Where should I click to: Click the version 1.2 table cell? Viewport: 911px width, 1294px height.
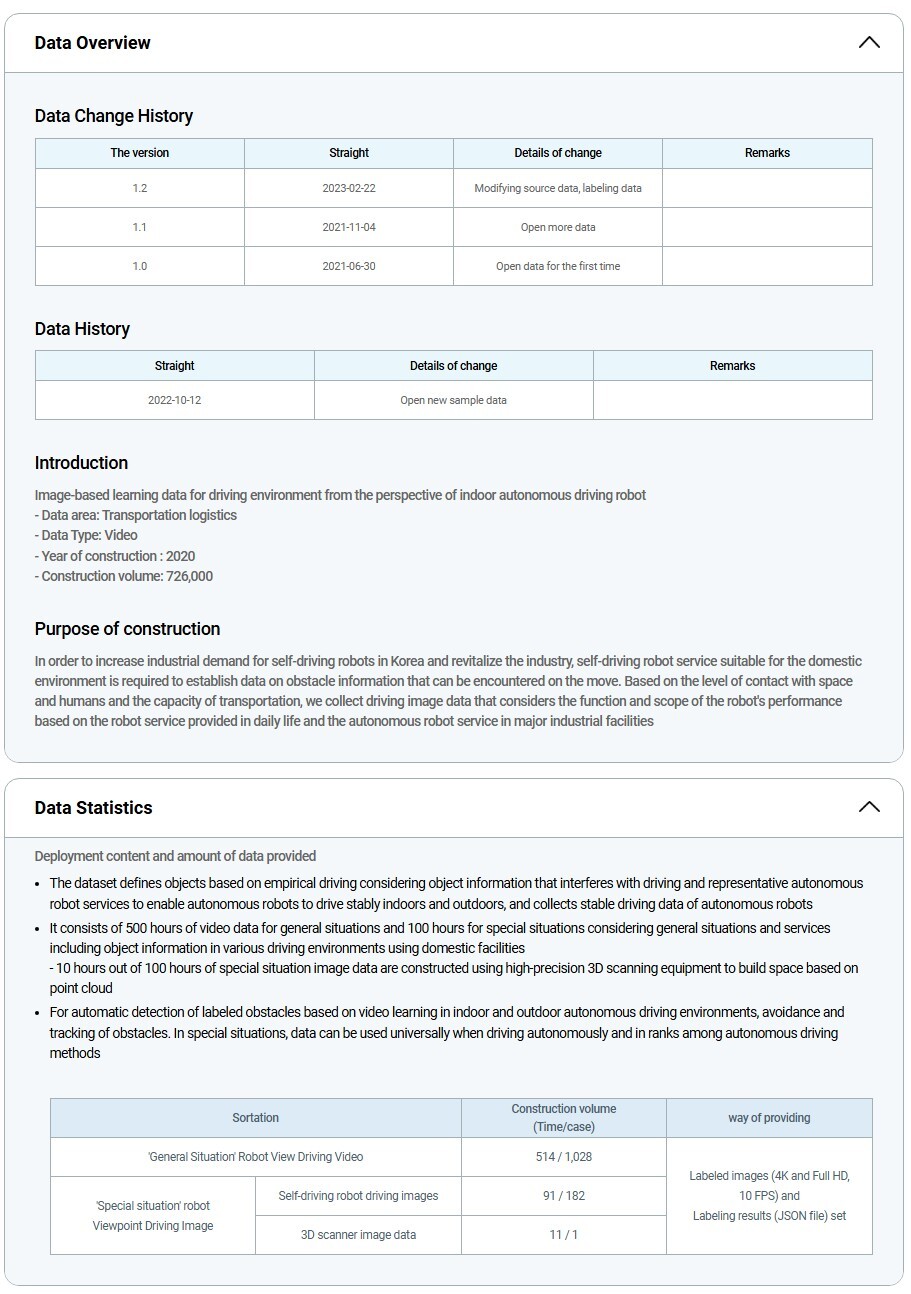(x=140, y=188)
